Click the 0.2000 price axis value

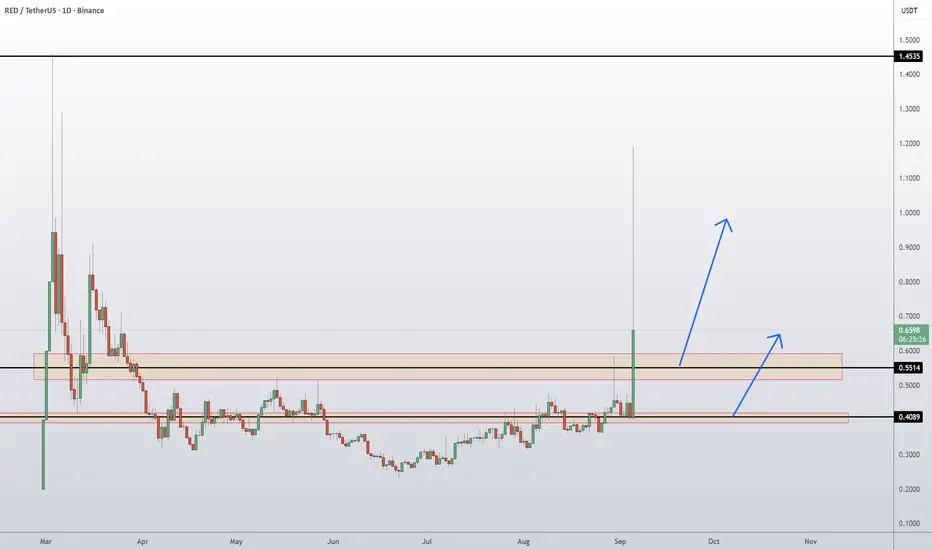(909, 489)
